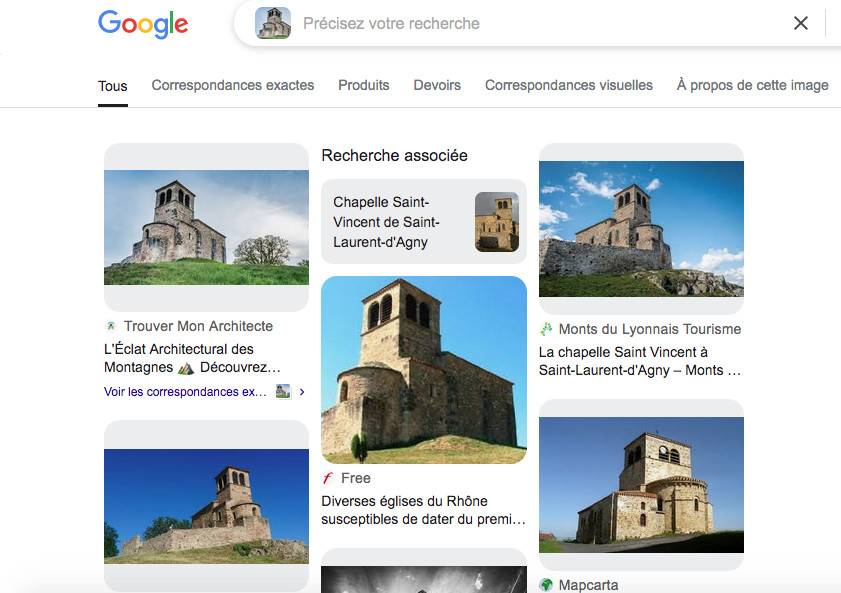Open the Diverses églises du Rhône result
This screenshot has width=841, height=593.
pyautogui.click(x=423, y=510)
